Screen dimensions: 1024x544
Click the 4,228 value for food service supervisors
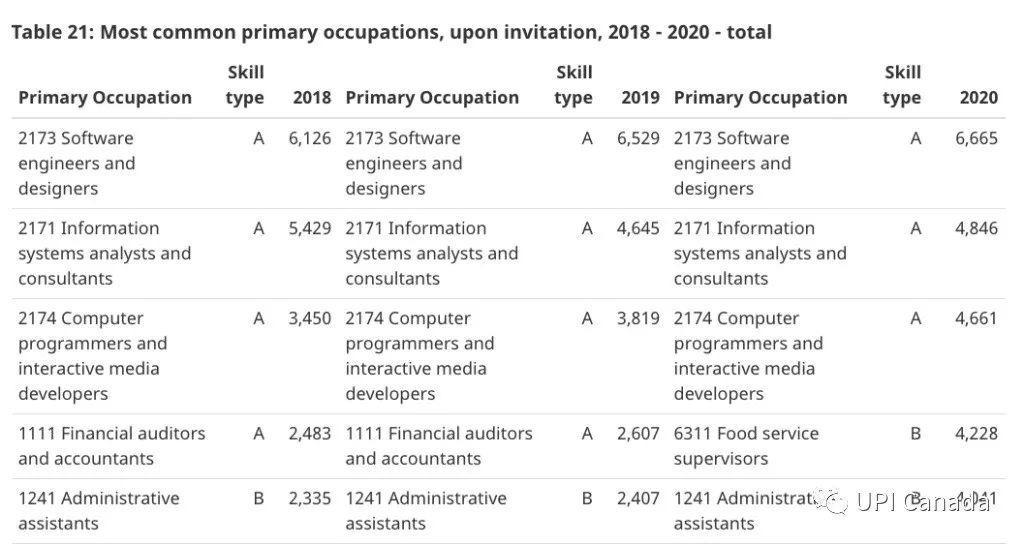click(976, 433)
